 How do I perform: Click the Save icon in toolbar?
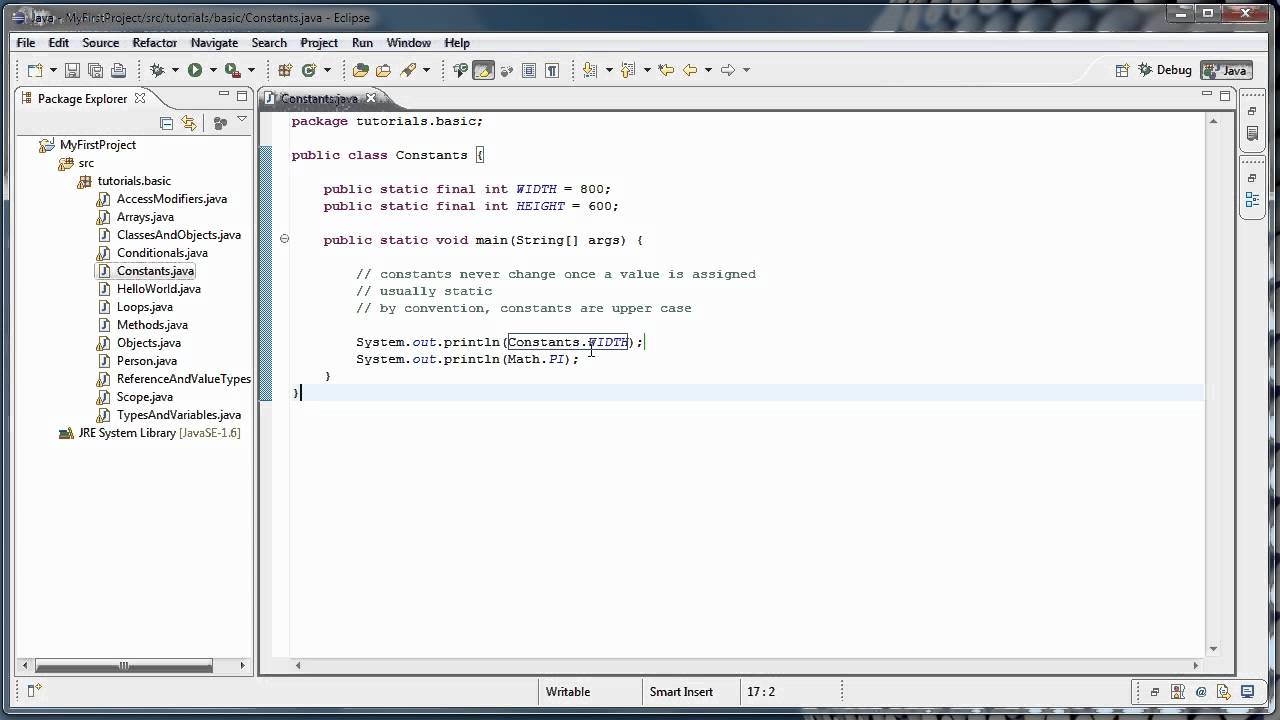72,70
